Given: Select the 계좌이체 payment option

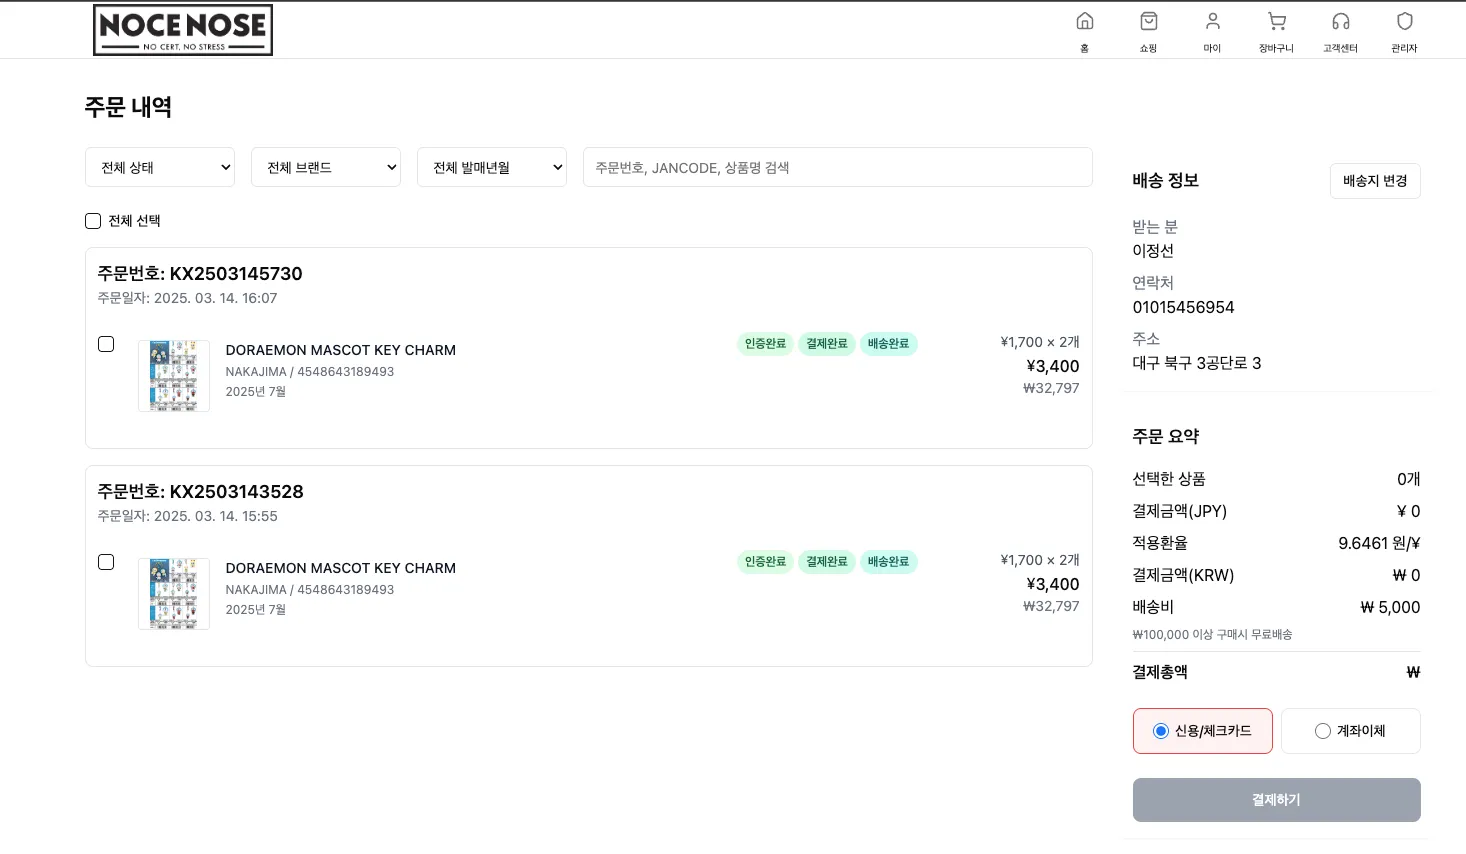Looking at the screenshot, I should coord(1351,731).
